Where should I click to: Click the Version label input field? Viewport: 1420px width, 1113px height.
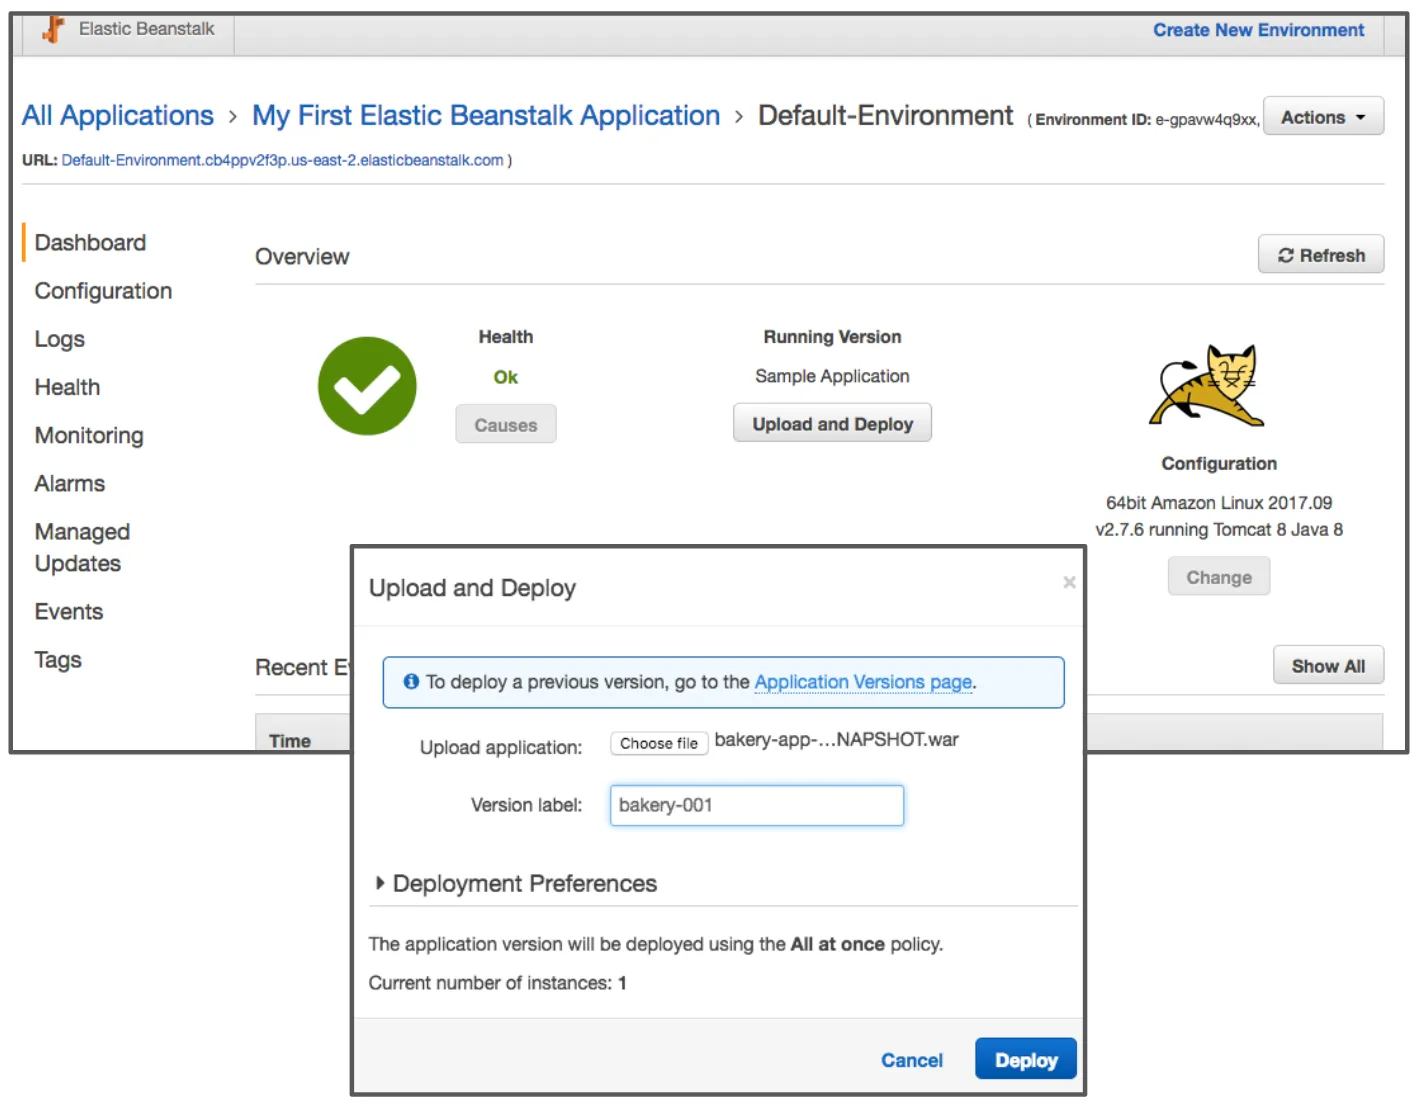pyautogui.click(x=756, y=805)
